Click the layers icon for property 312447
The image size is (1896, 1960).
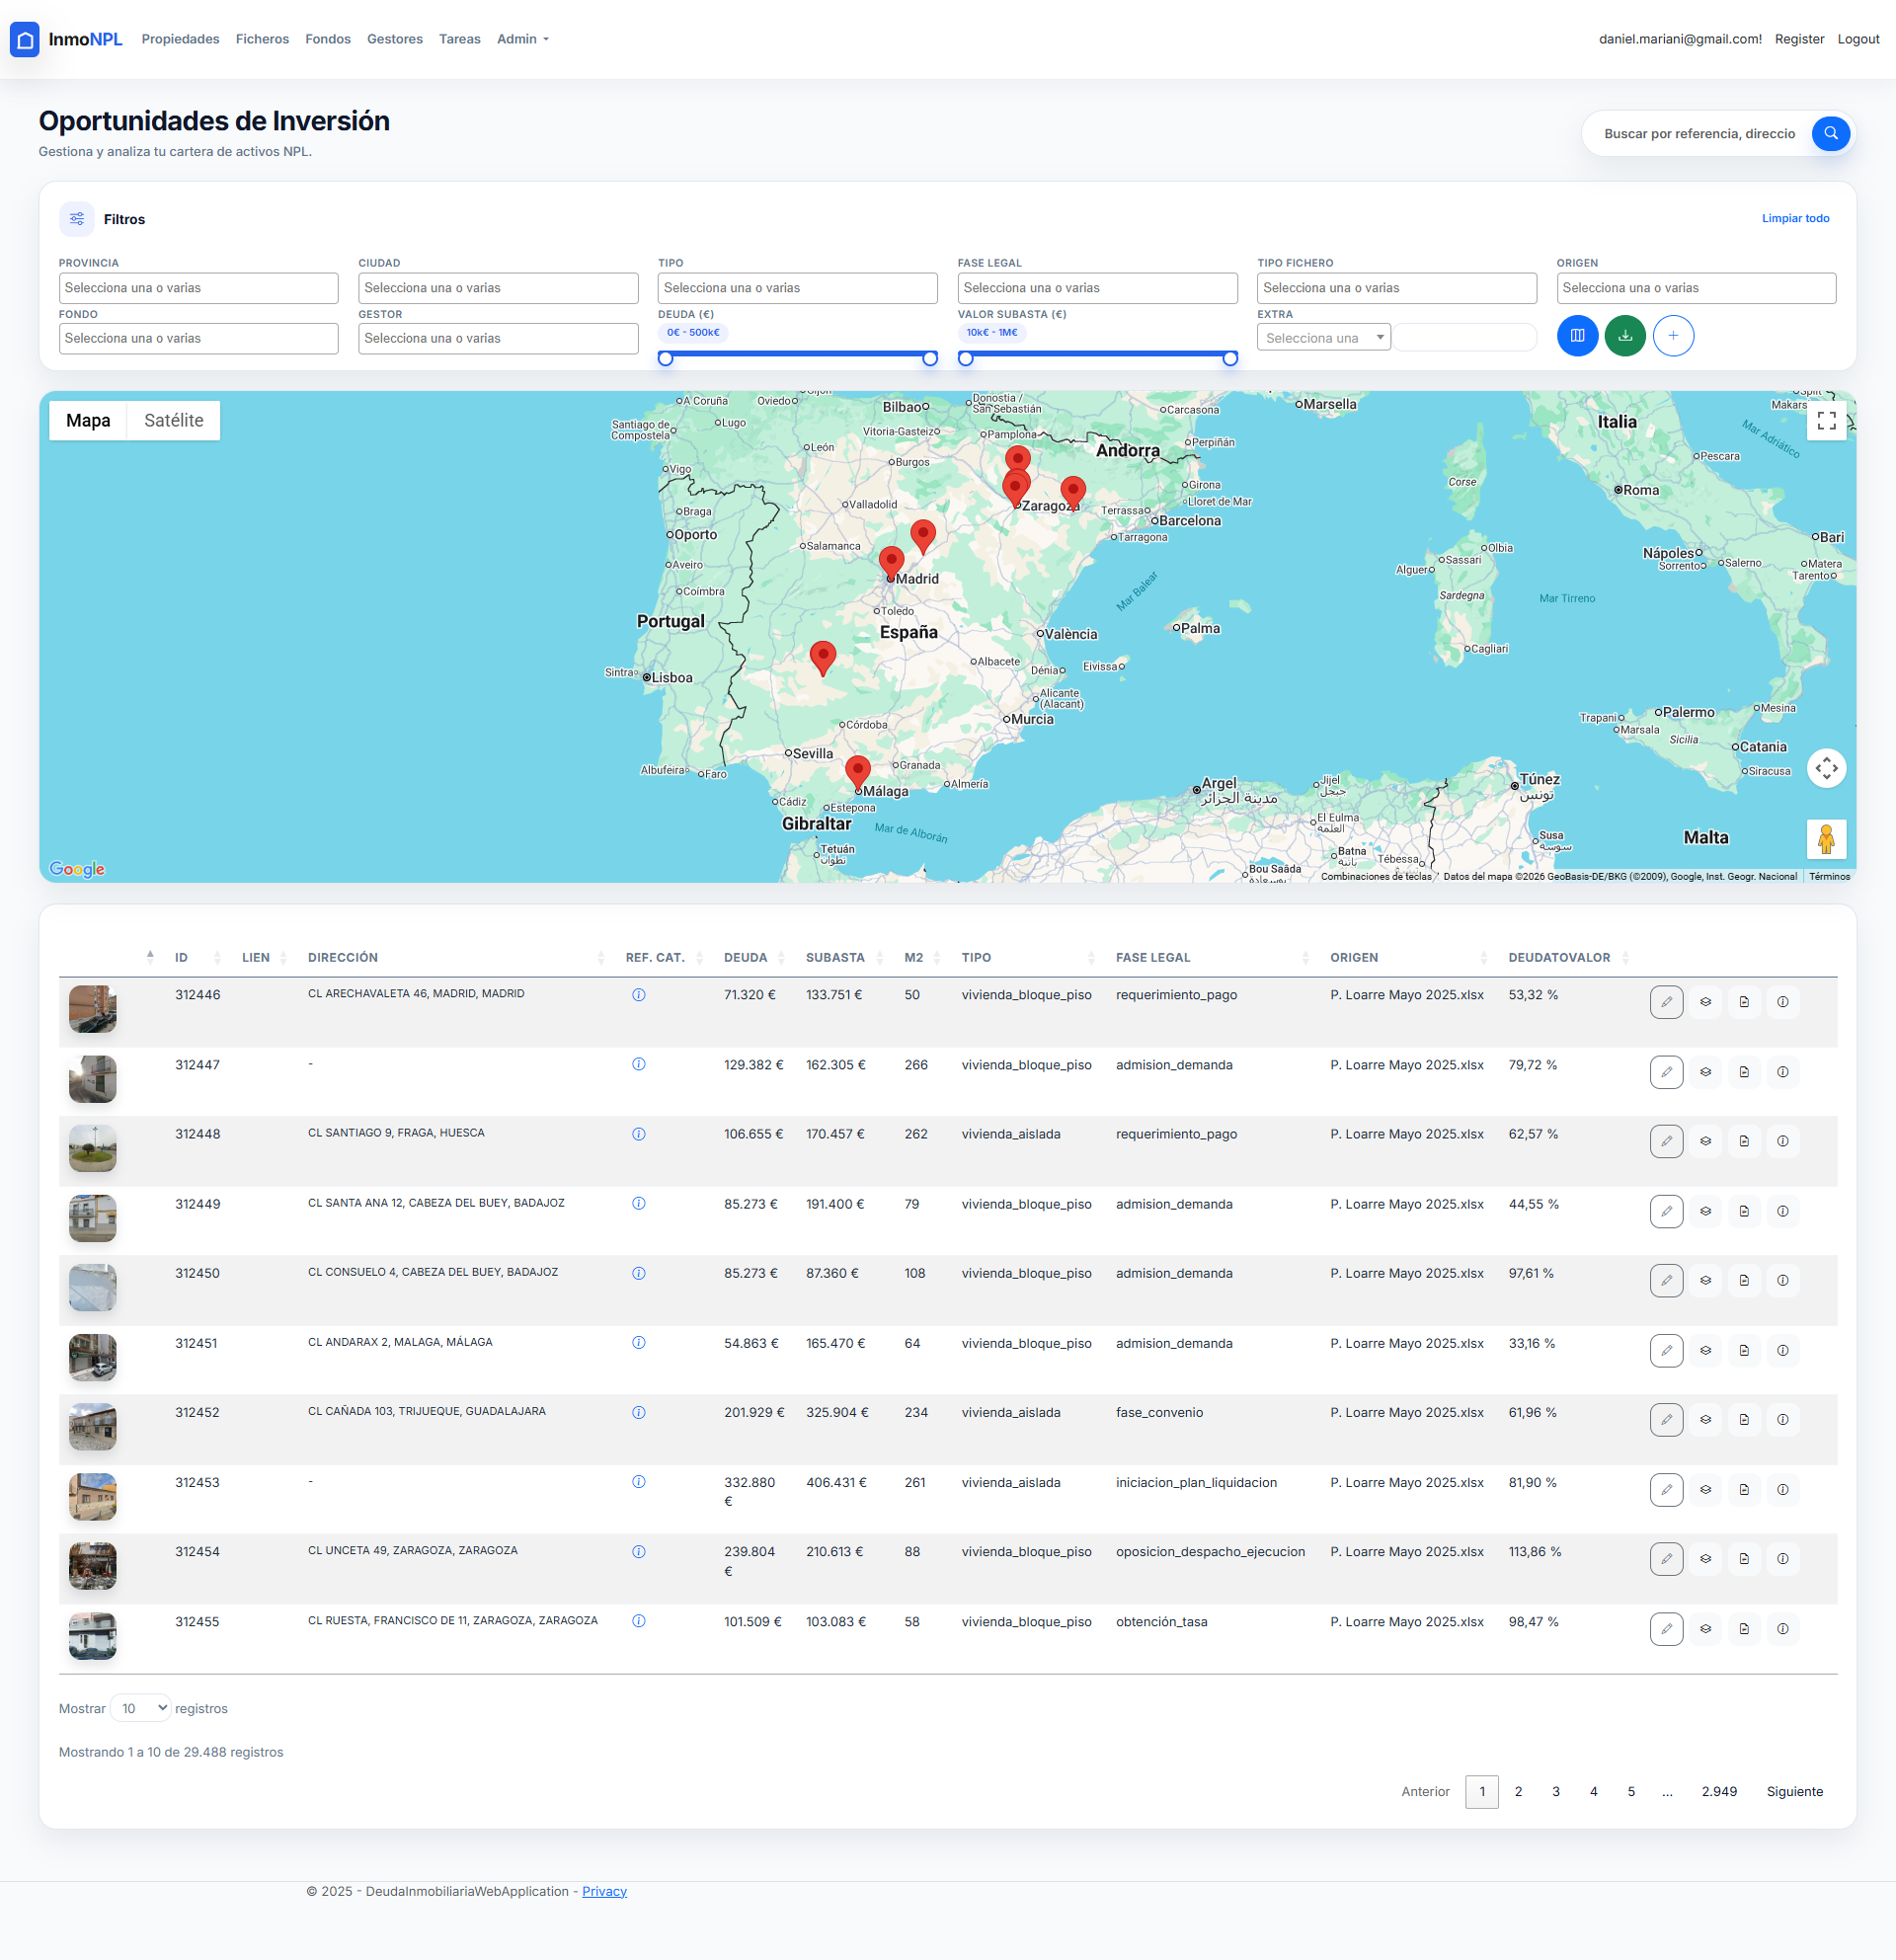click(1705, 1072)
